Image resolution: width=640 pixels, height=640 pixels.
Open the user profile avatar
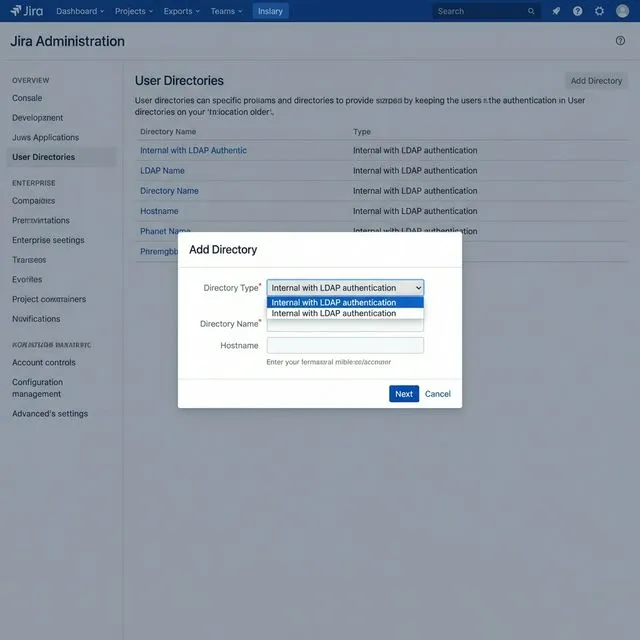[621, 11]
